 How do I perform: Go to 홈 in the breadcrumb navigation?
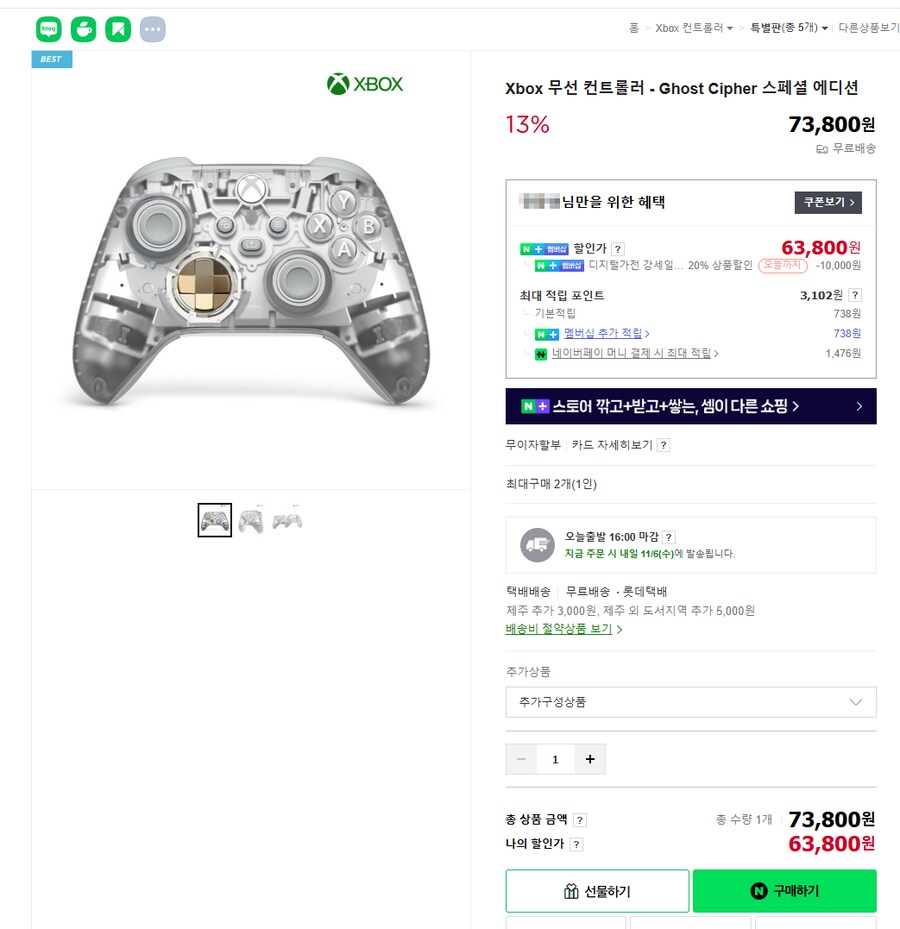pos(635,29)
